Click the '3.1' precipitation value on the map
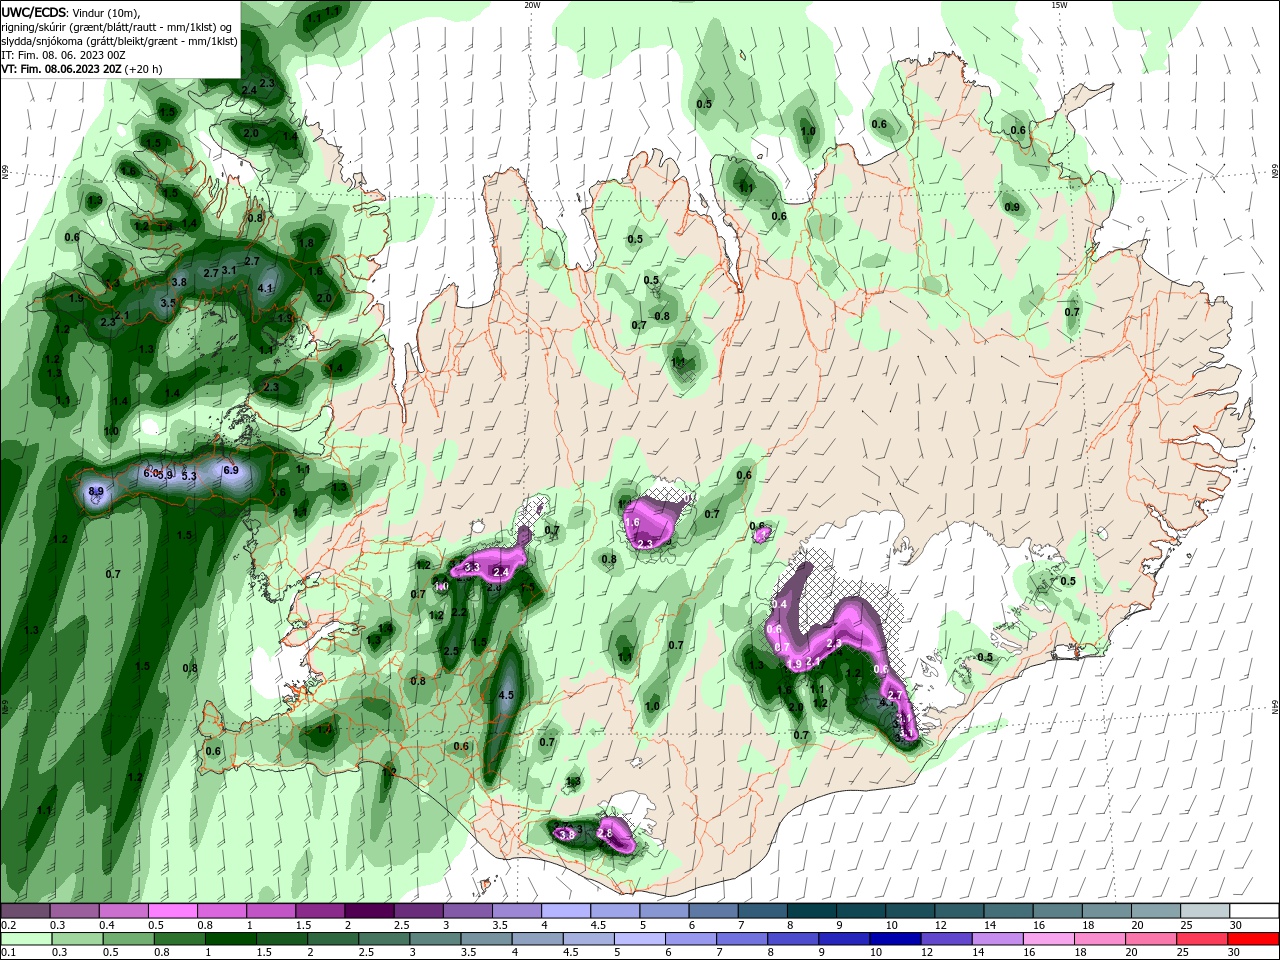The image size is (1280, 960). 229,271
